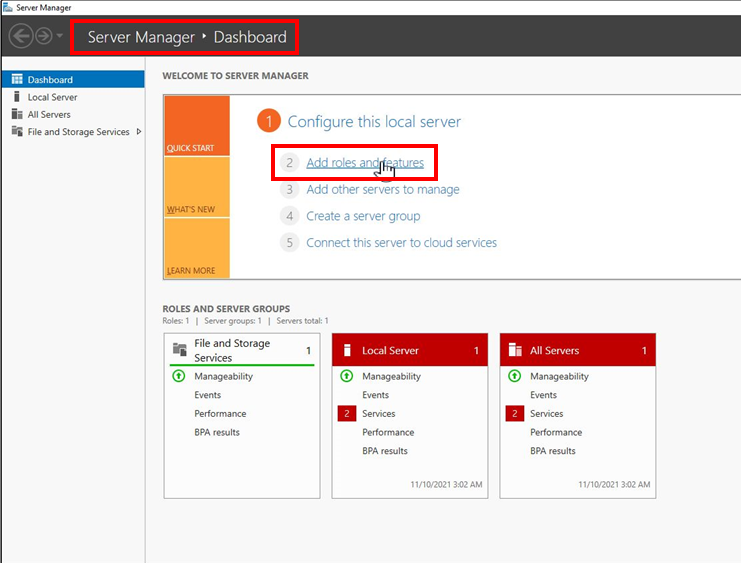
Task: Click the Dashboard breadcrumb title
Action: pyautogui.click(x=250, y=37)
